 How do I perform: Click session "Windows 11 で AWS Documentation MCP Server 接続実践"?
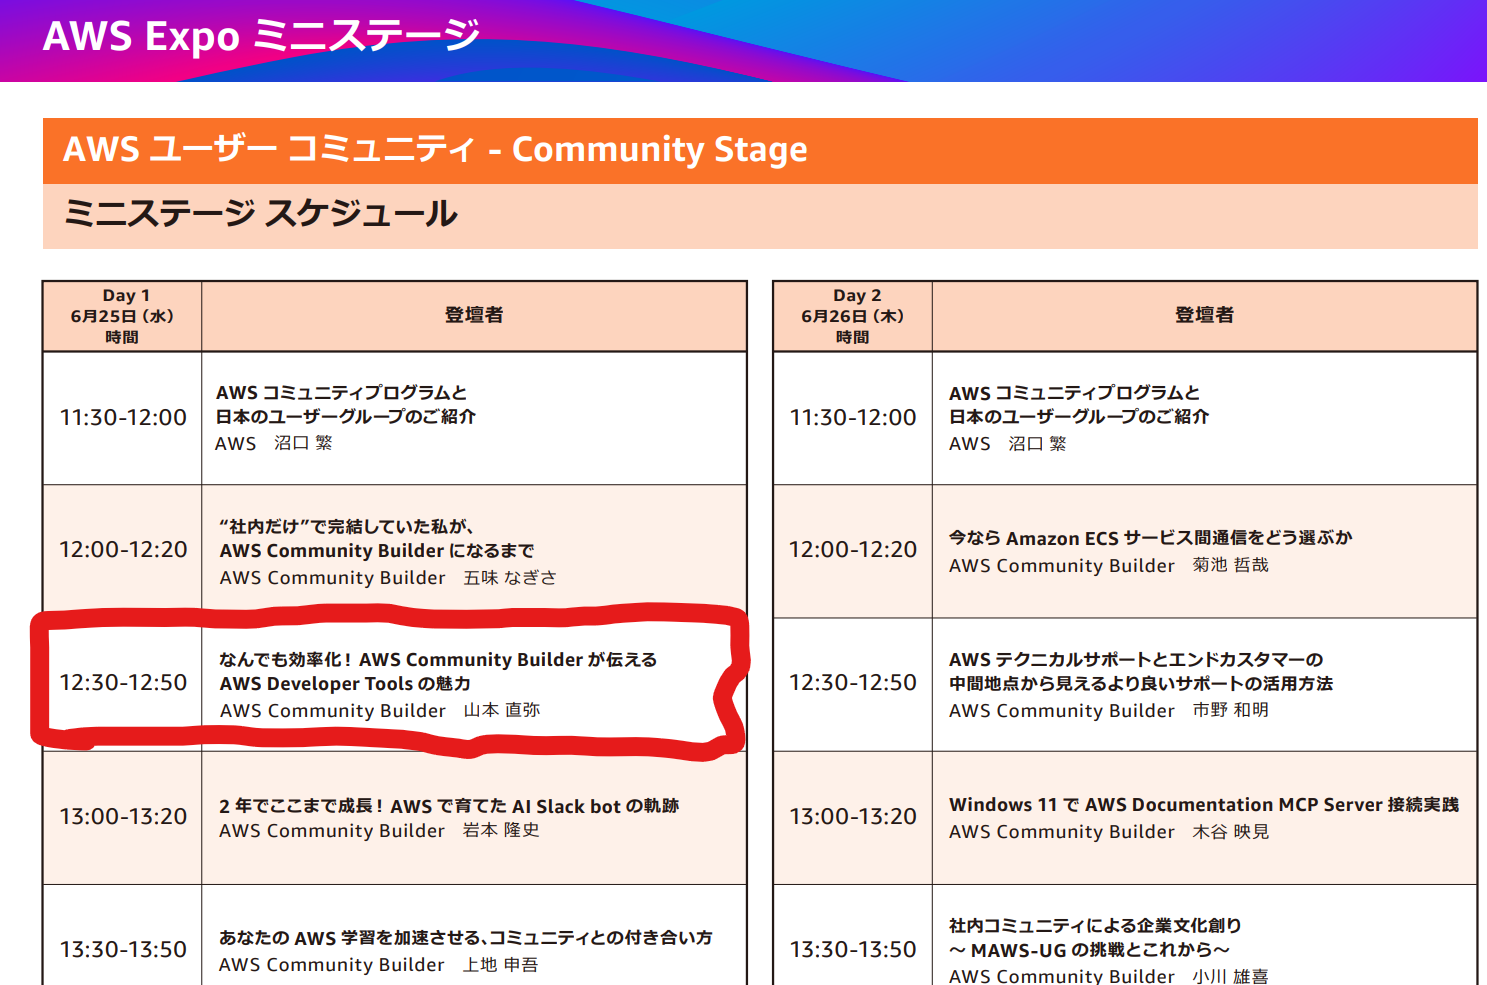1204,805
